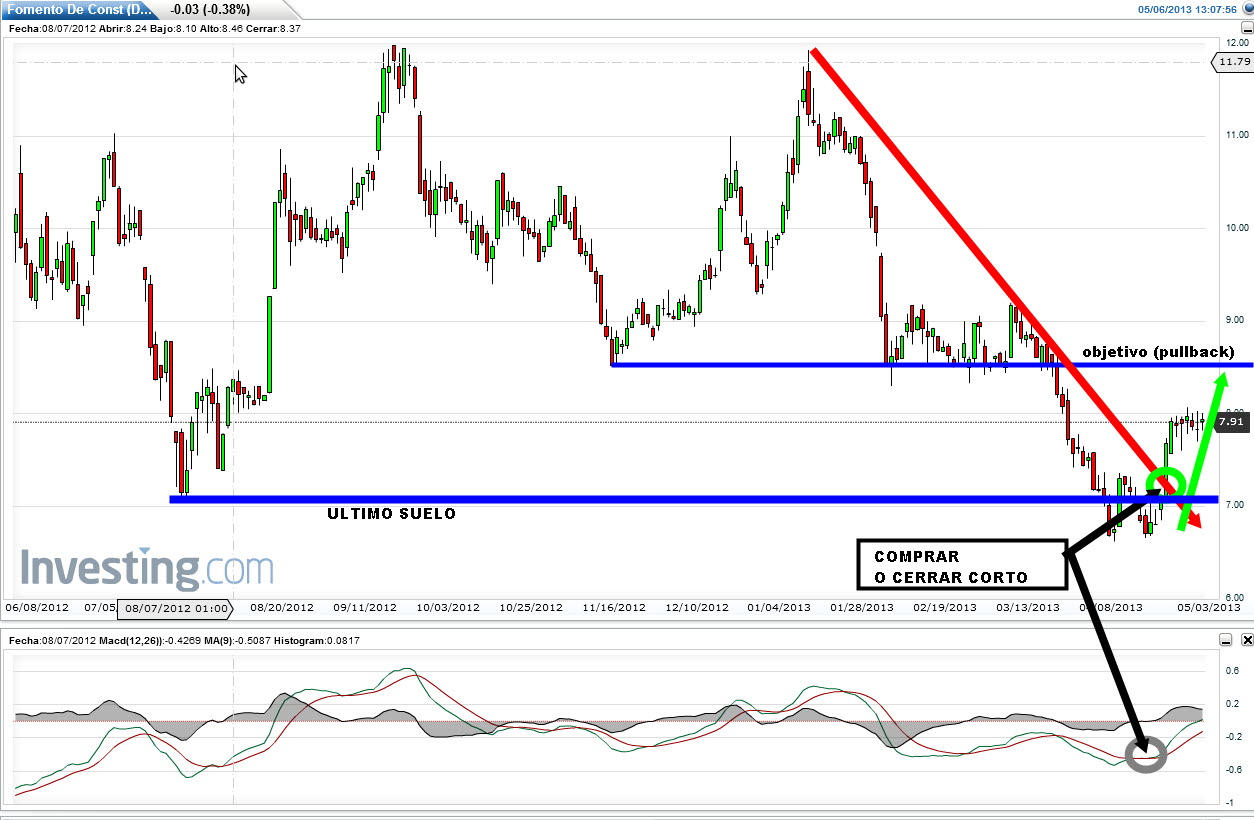Image resolution: width=1254 pixels, height=820 pixels.
Task: Click the green circle at the trendline breakout
Action: point(1165,484)
